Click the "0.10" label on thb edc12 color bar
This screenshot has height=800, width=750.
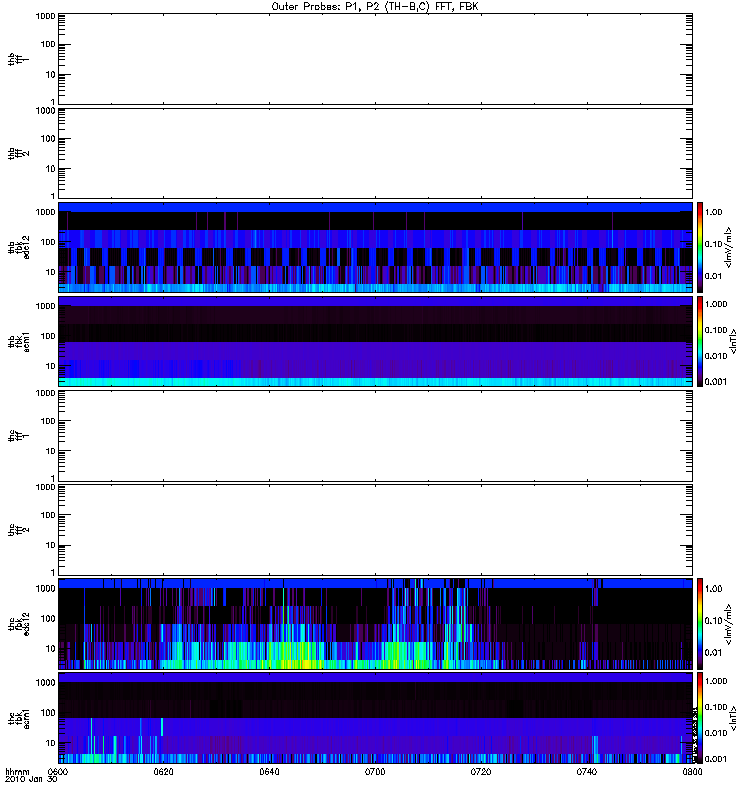point(713,244)
